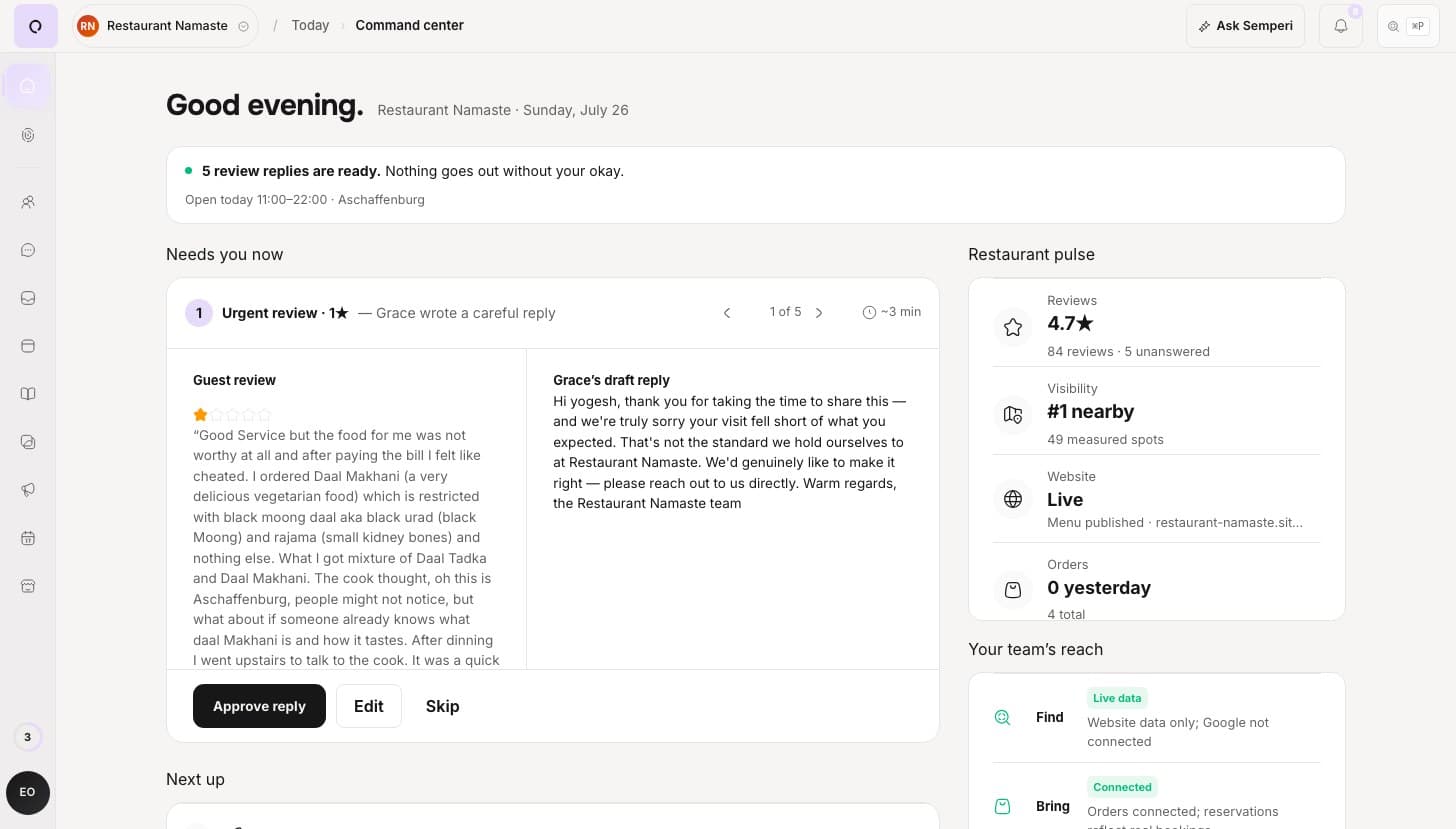Image resolution: width=1456 pixels, height=829 pixels.
Task: Click '49 measured spots' text
Action: click(x=1105, y=439)
